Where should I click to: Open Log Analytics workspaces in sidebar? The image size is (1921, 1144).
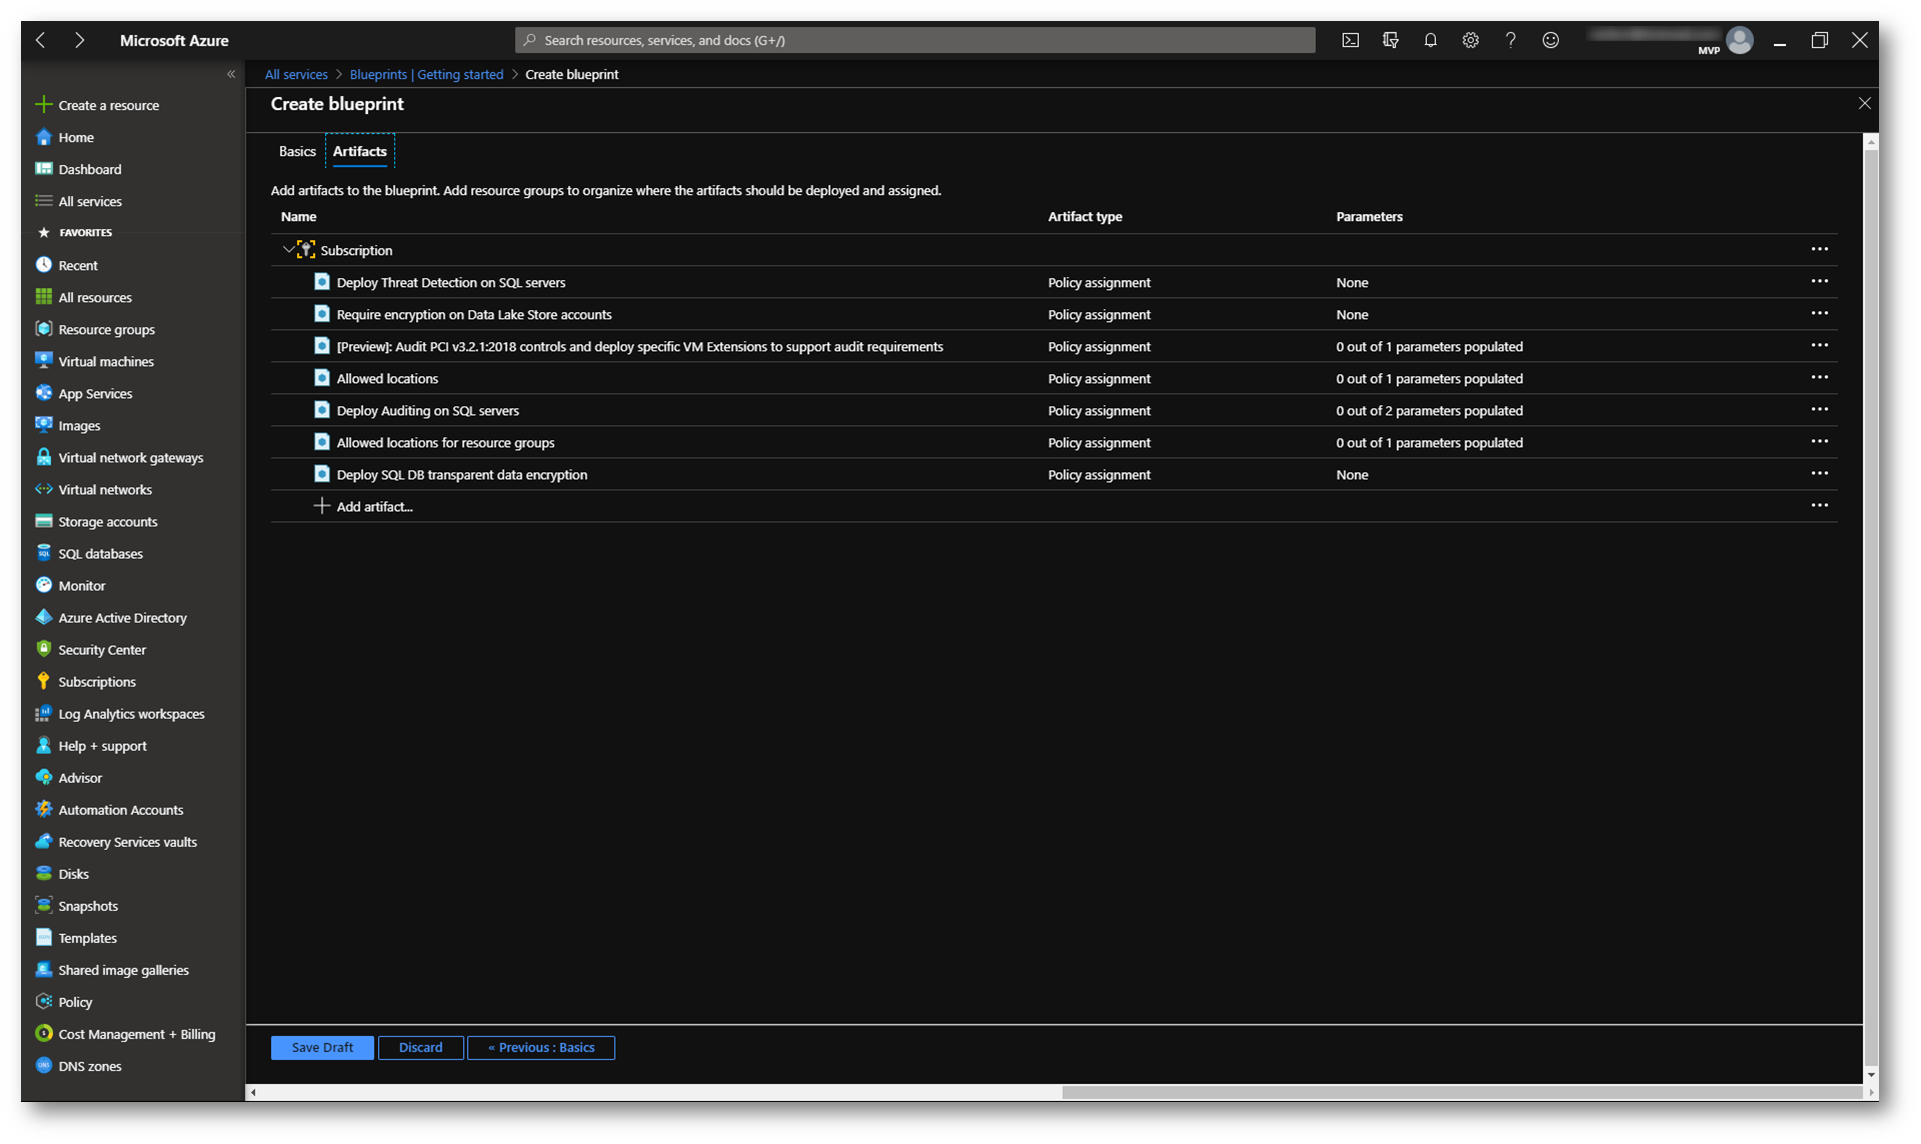[120, 713]
